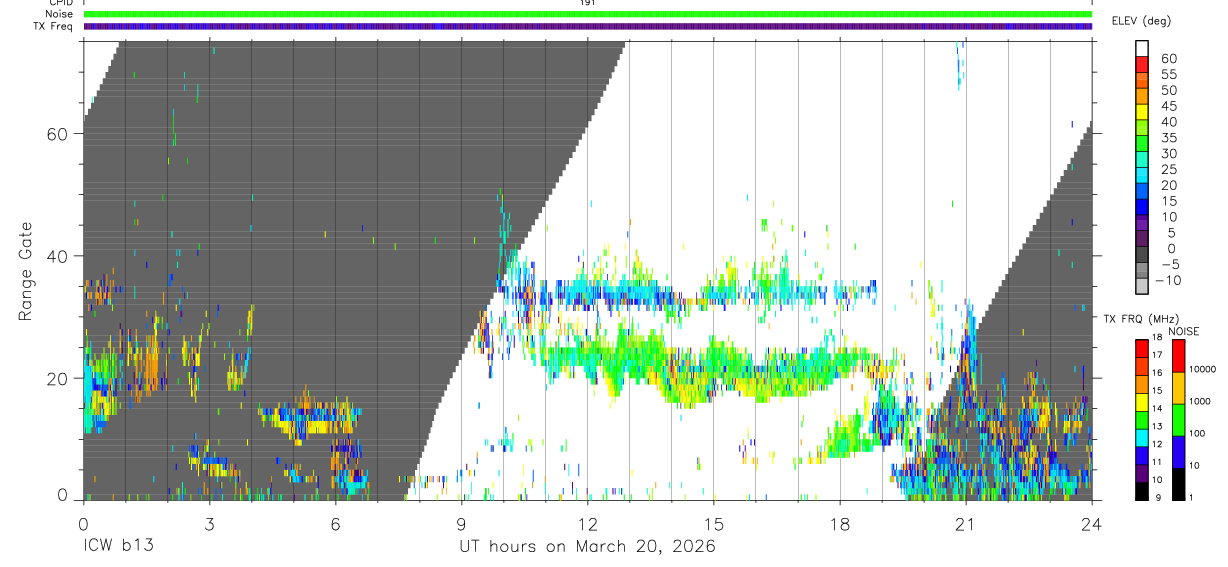Click the 12 hour tick on time axis

(x=588, y=523)
